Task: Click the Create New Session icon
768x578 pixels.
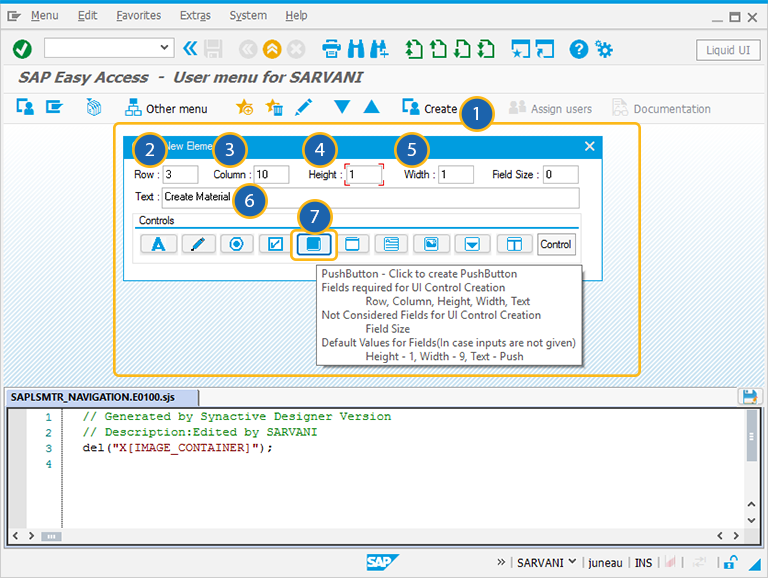Action: pyautogui.click(x=520, y=49)
